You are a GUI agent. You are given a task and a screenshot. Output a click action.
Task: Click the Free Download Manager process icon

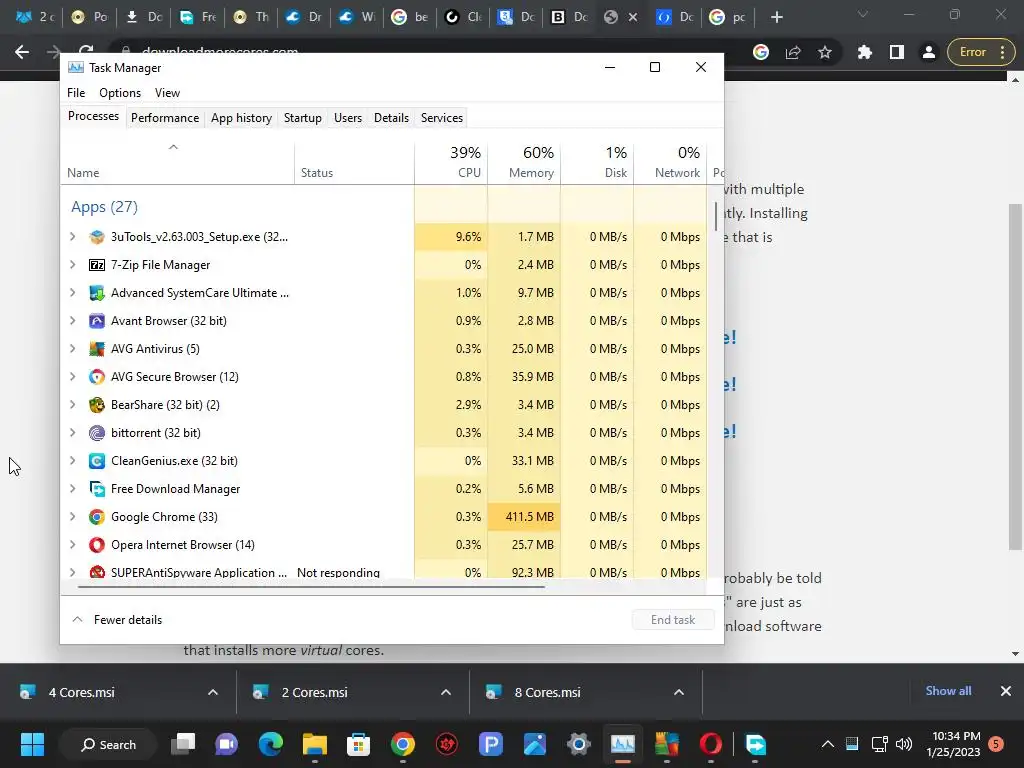(97, 489)
